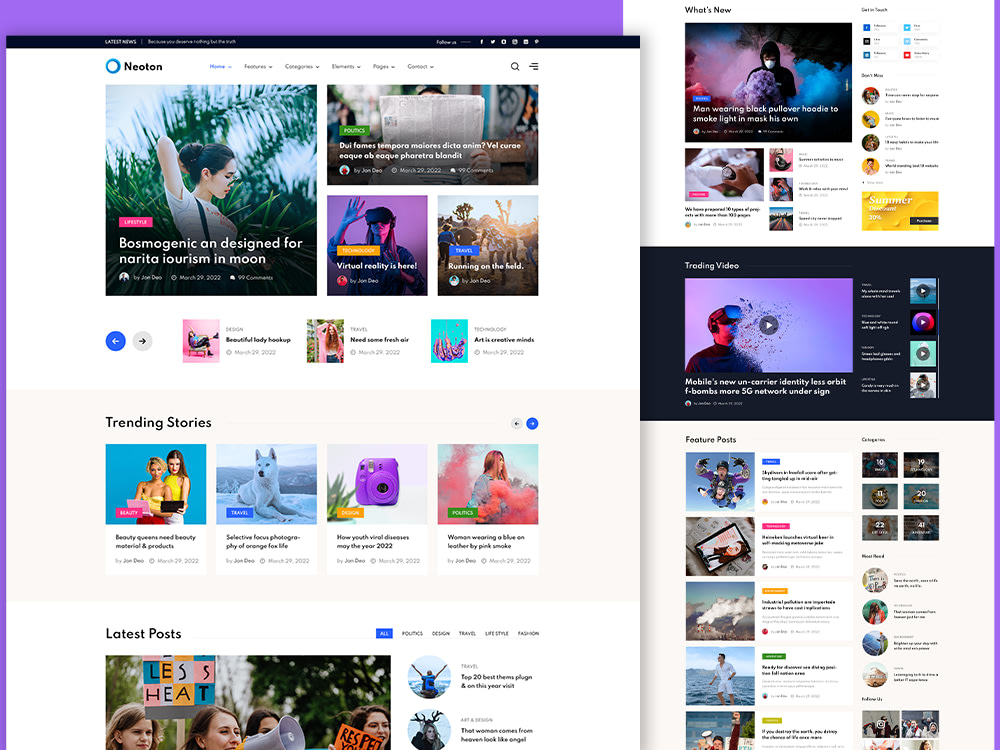Image resolution: width=1000 pixels, height=750 pixels.
Task: Click the blue previous arrow below hero slider
Action: (115, 341)
